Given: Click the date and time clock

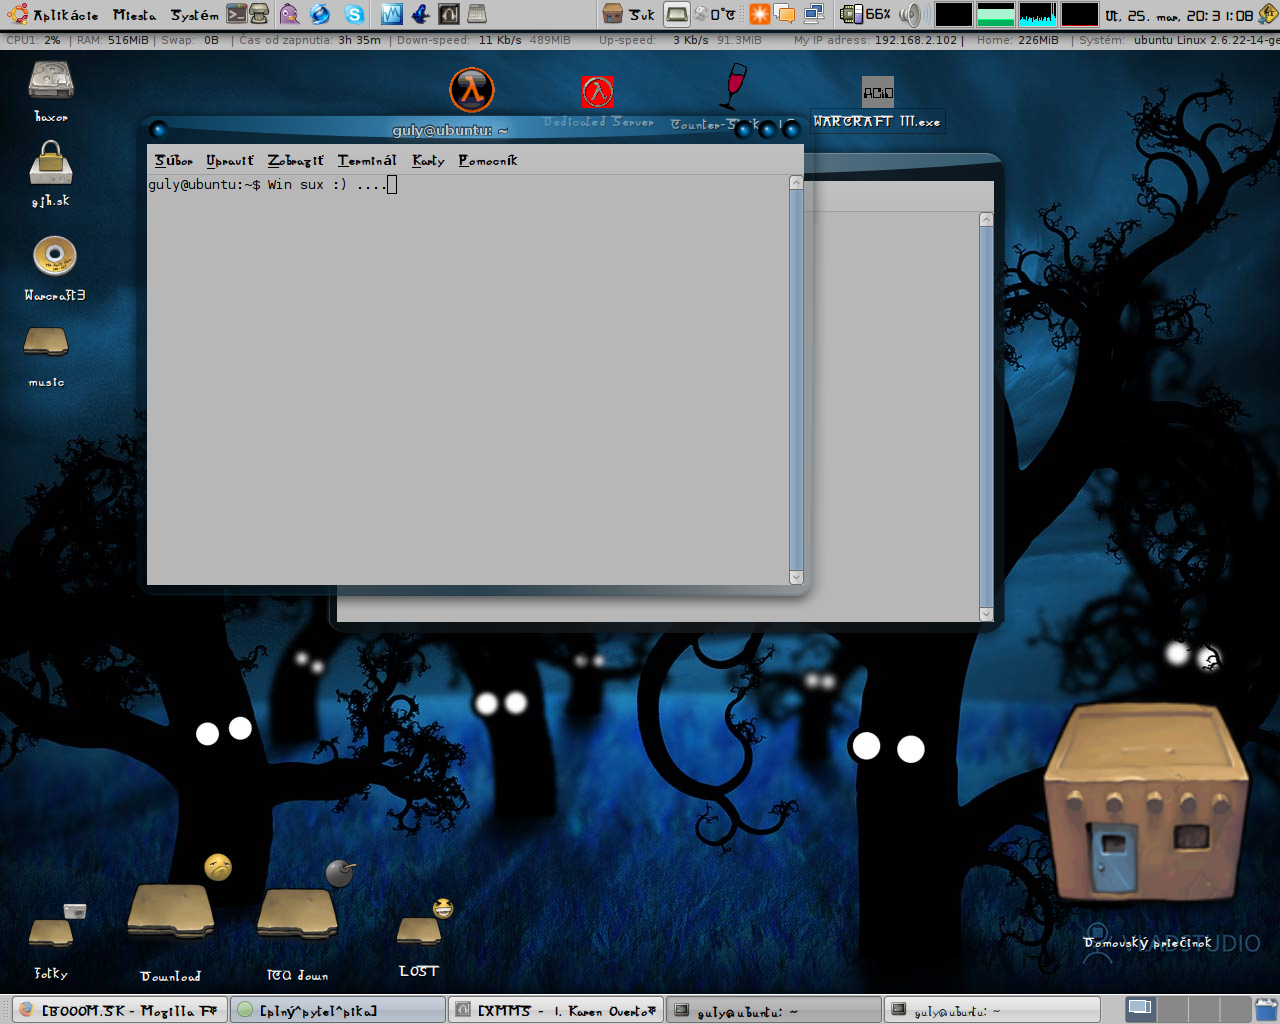Looking at the screenshot, I should pos(1178,15).
